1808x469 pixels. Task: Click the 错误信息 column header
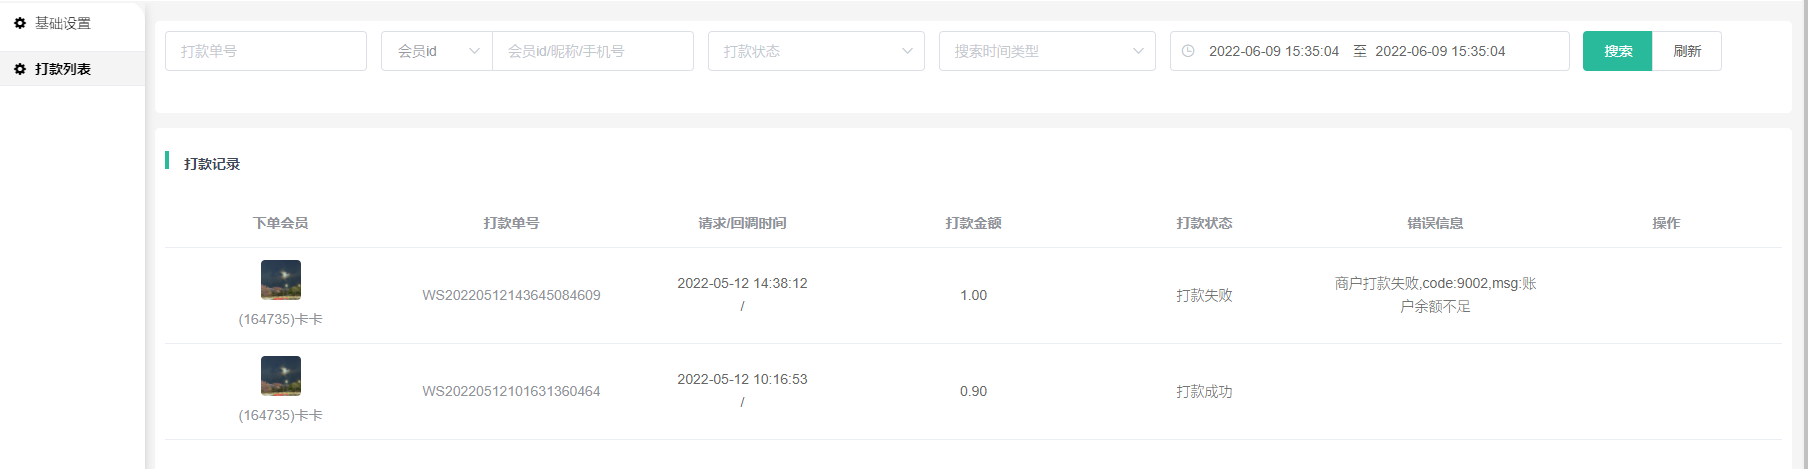point(1435,223)
